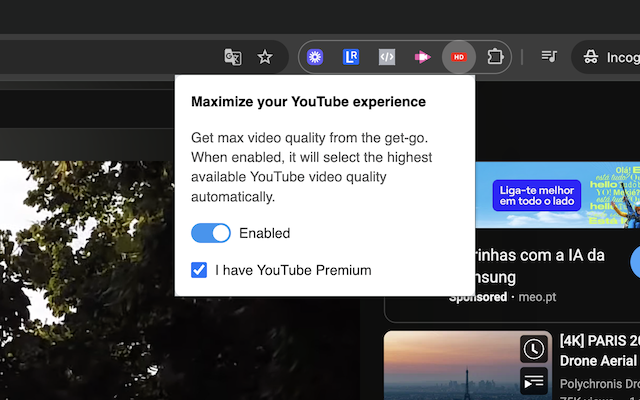640x400 pixels.
Task: Add Paris video to queue icon
Action: 533,381
